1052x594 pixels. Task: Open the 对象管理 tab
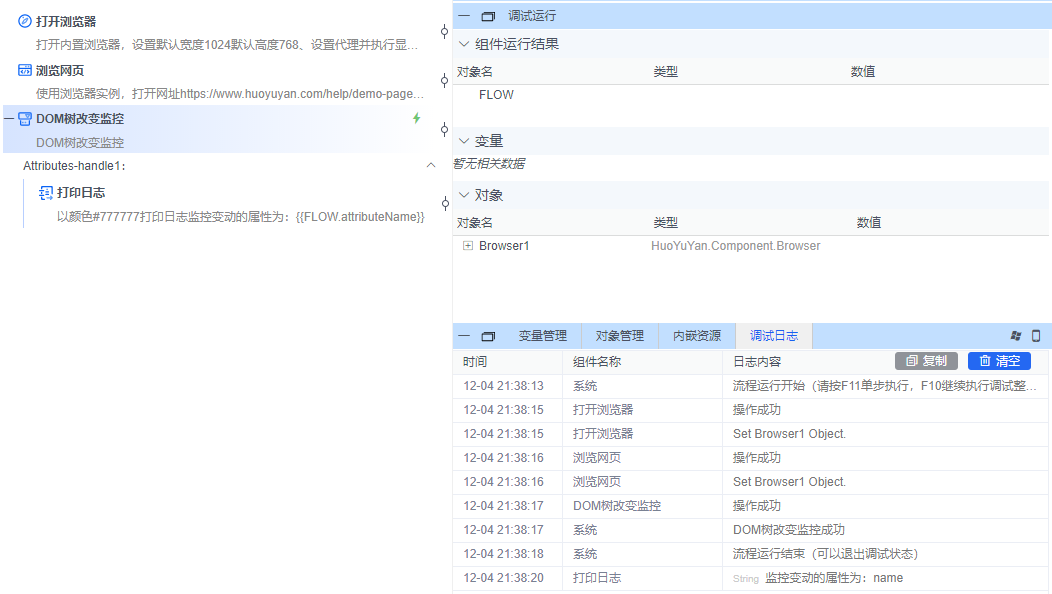coord(620,335)
